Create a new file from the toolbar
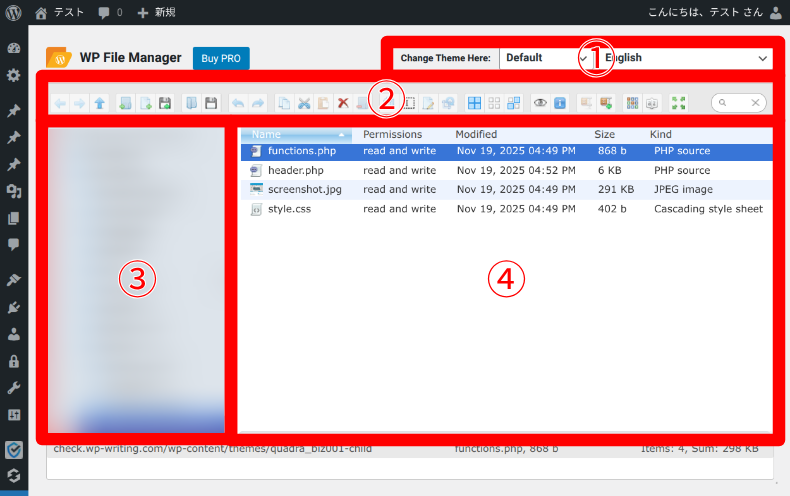 click(146, 103)
